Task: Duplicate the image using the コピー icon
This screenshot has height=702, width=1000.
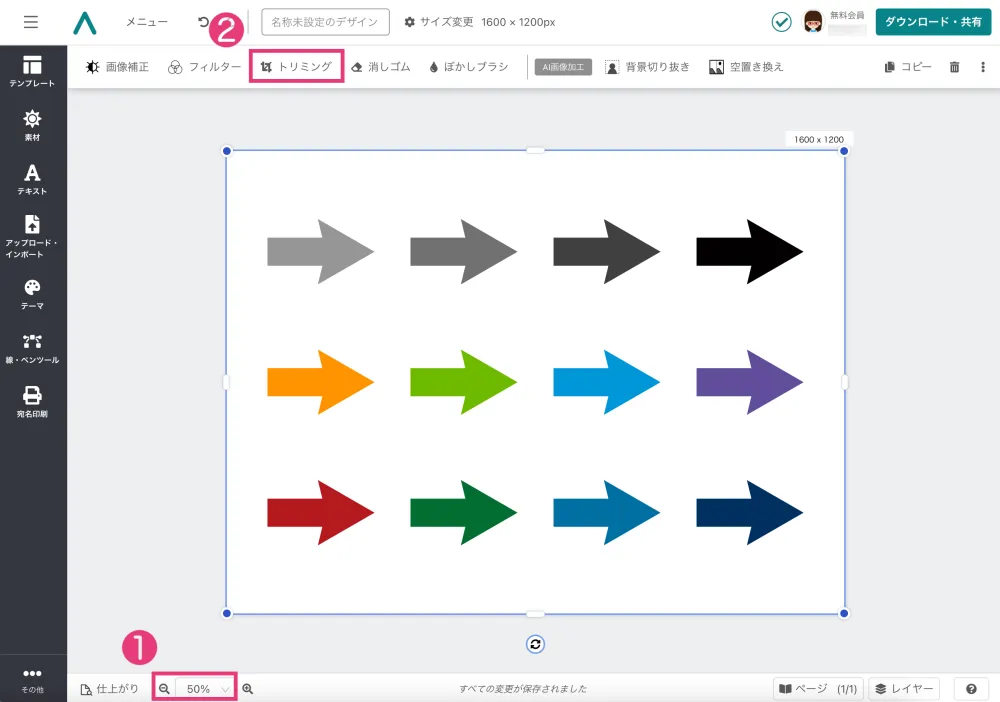Action: click(x=906, y=65)
